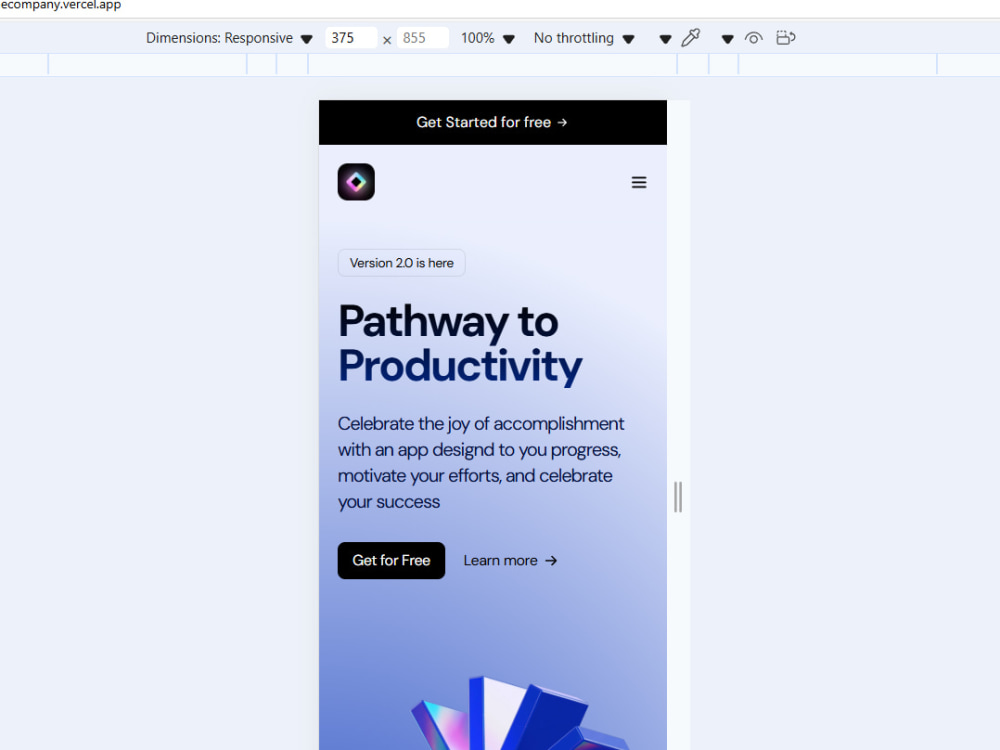Click the Get Started for free banner
The width and height of the screenshot is (1000, 750).
pyautogui.click(x=492, y=122)
